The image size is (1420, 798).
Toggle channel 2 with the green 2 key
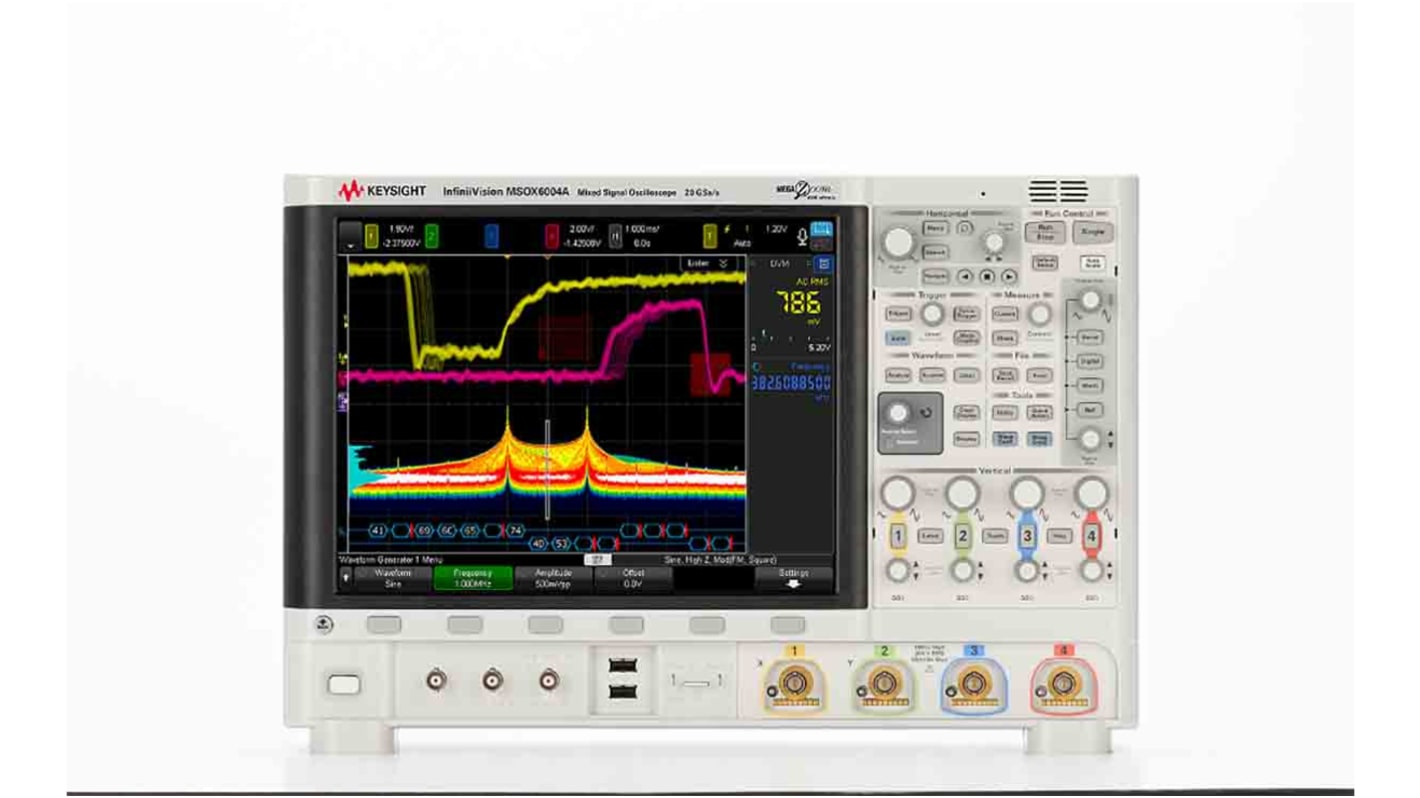click(962, 536)
